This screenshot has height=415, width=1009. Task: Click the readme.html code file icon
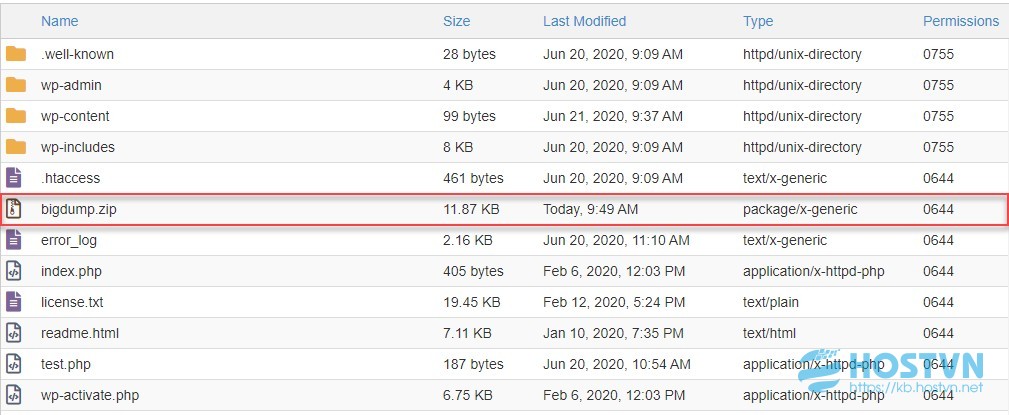[14, 333]
